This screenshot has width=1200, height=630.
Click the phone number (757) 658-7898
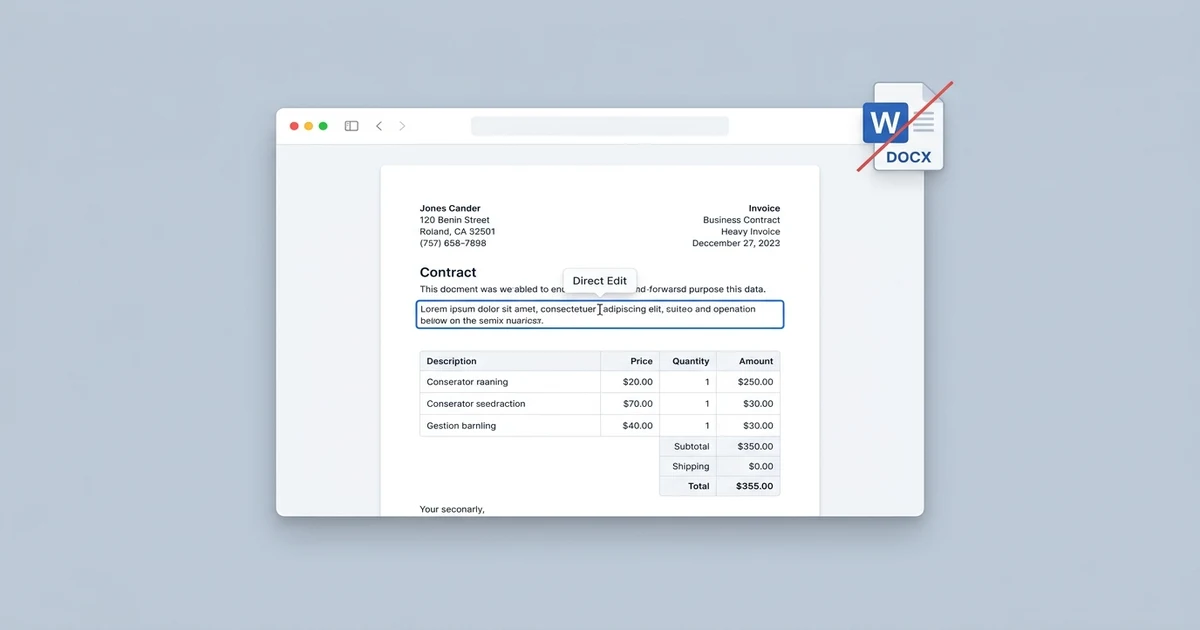pos(453,243)
